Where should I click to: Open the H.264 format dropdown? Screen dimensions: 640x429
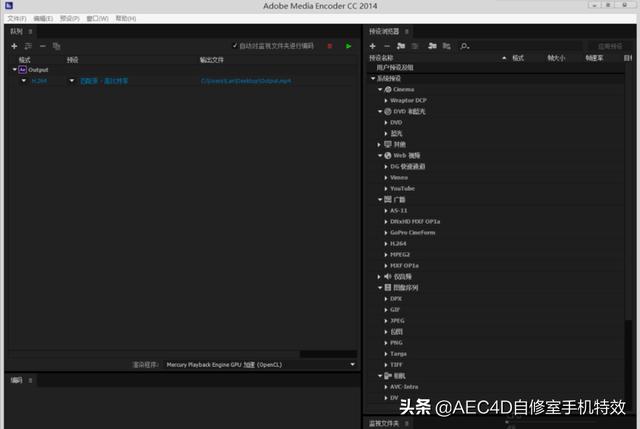[24, 81]
